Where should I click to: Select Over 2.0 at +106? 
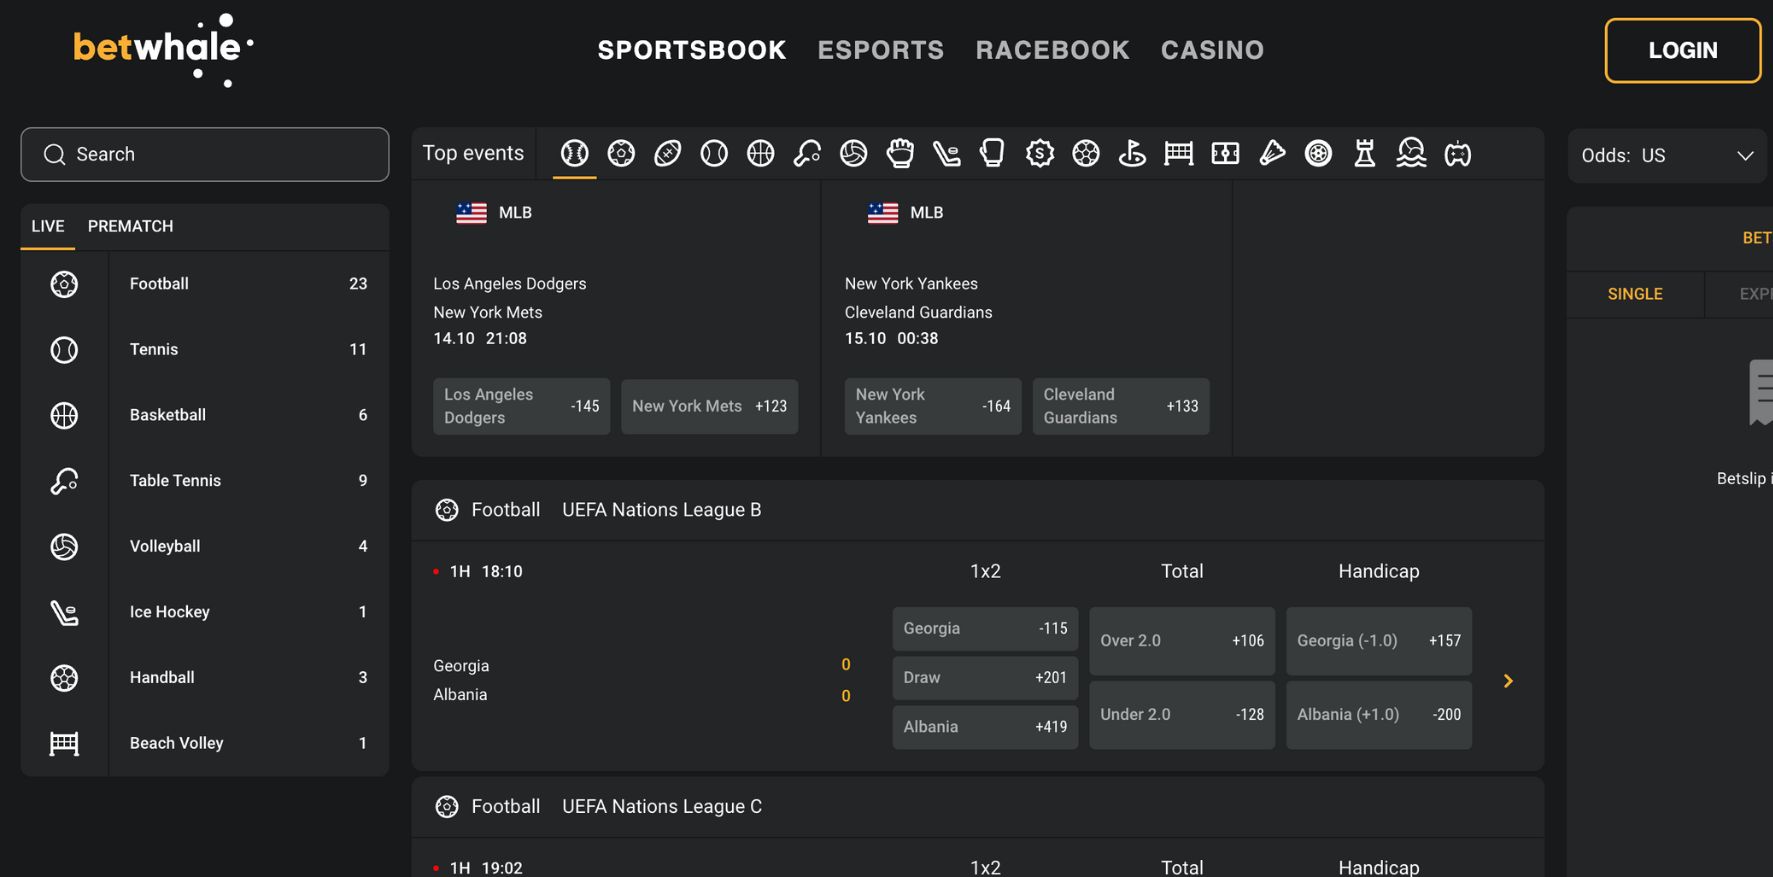(x=1182, y=641)
